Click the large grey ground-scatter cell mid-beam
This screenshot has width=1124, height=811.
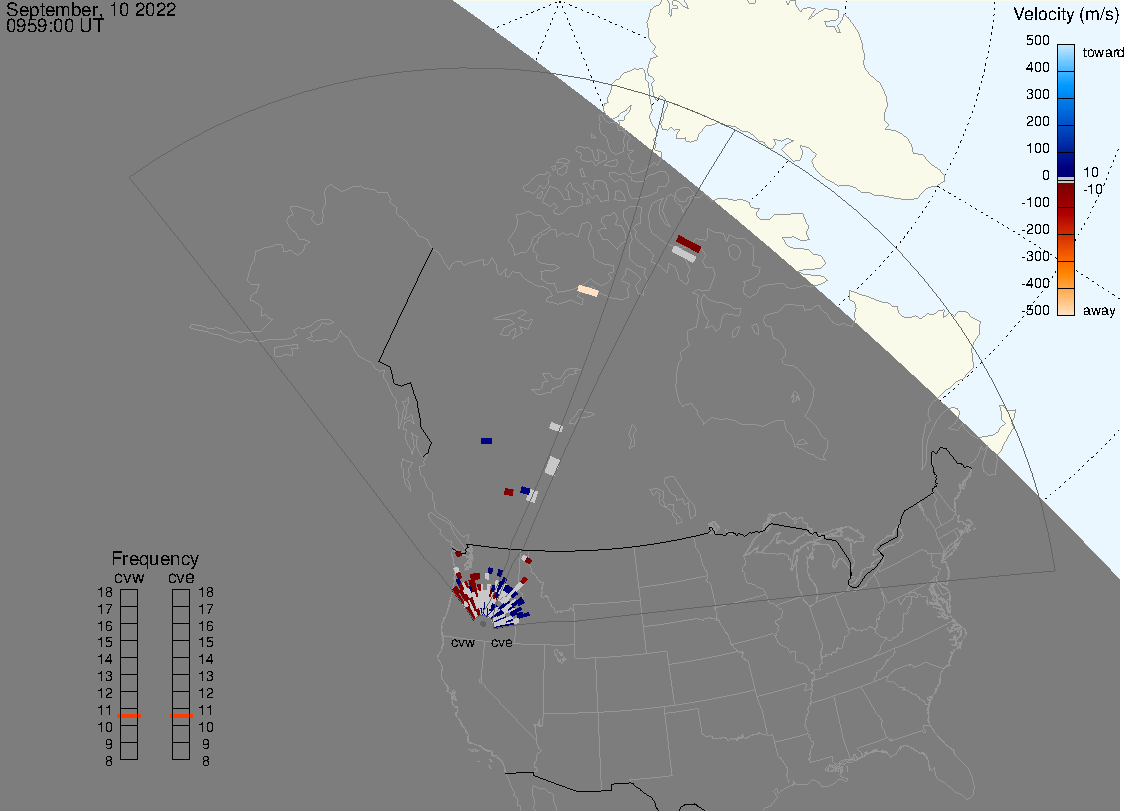click(552, 465)
